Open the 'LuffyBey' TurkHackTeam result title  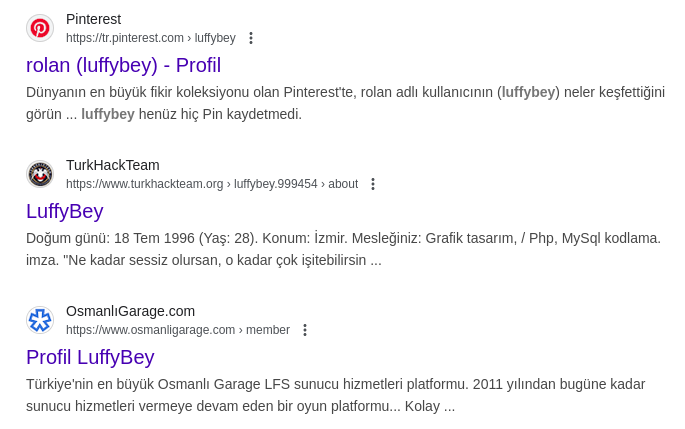click(x=65, y=211)
